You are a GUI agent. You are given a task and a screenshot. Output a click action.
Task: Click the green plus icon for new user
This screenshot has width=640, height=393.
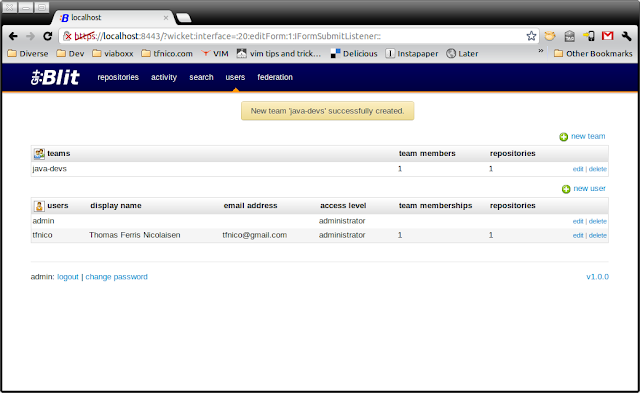pos(566,189)
